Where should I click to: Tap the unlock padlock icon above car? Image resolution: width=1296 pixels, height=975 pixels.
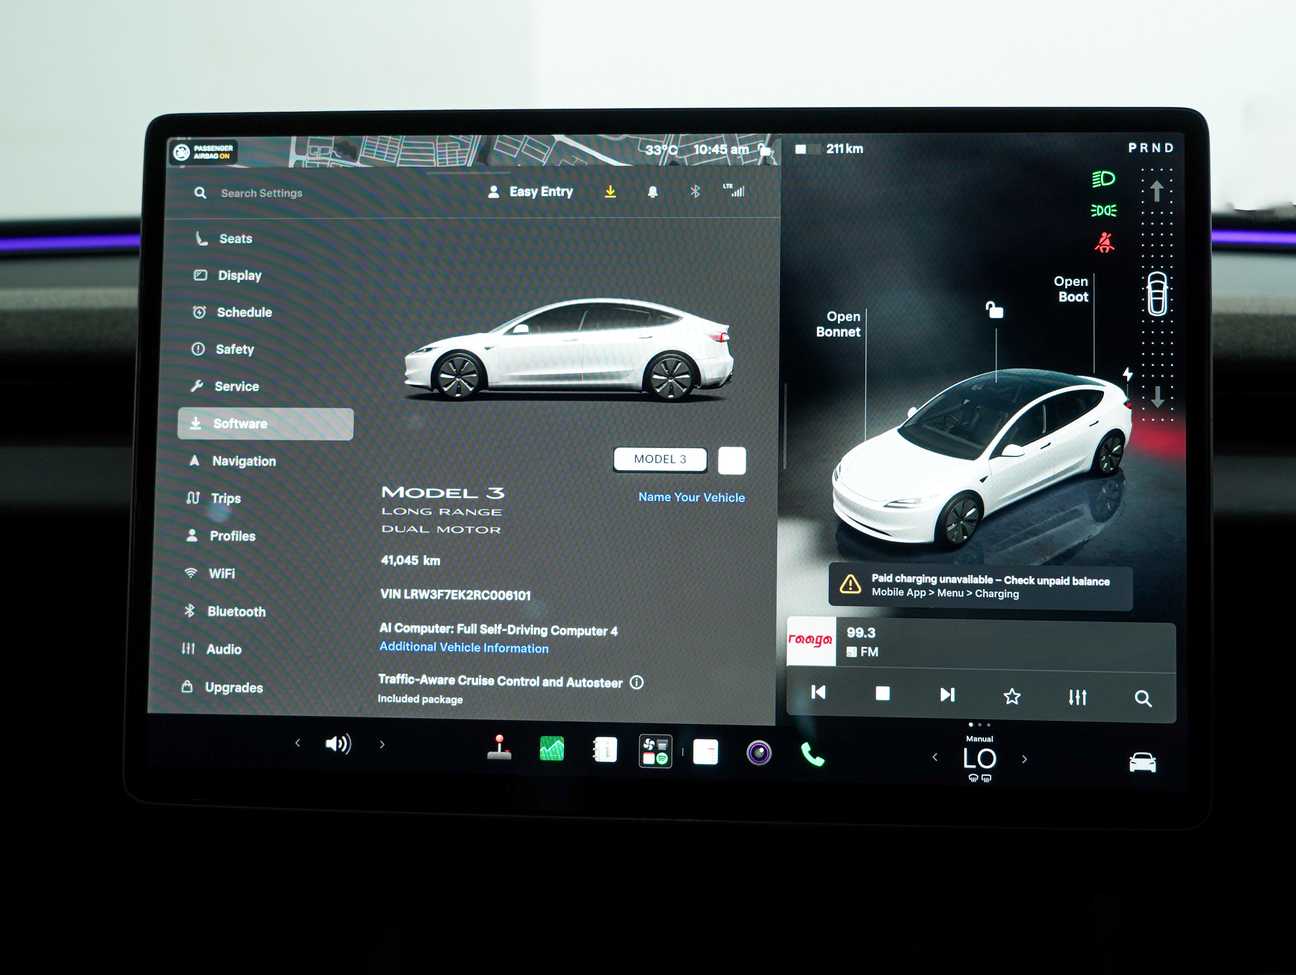point(994,310)
